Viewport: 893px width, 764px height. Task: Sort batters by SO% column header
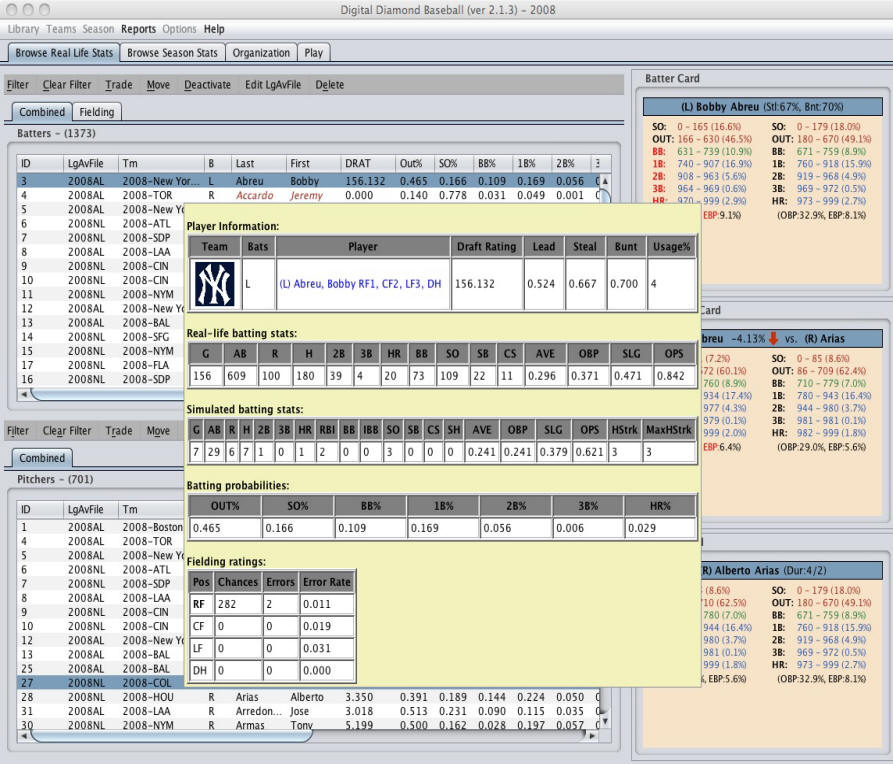click(453, 164)
